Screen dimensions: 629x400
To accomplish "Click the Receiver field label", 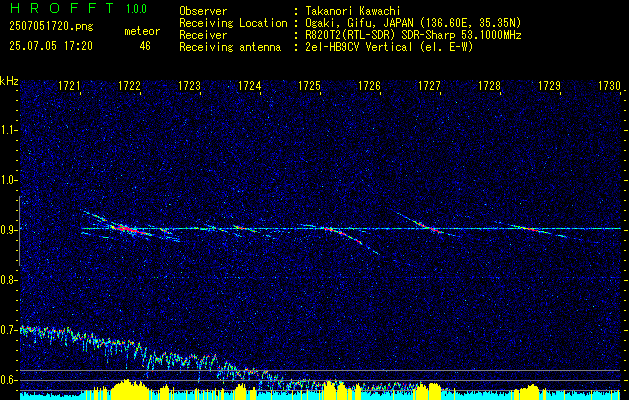I will pyautogui.click(x=203, y=35).
